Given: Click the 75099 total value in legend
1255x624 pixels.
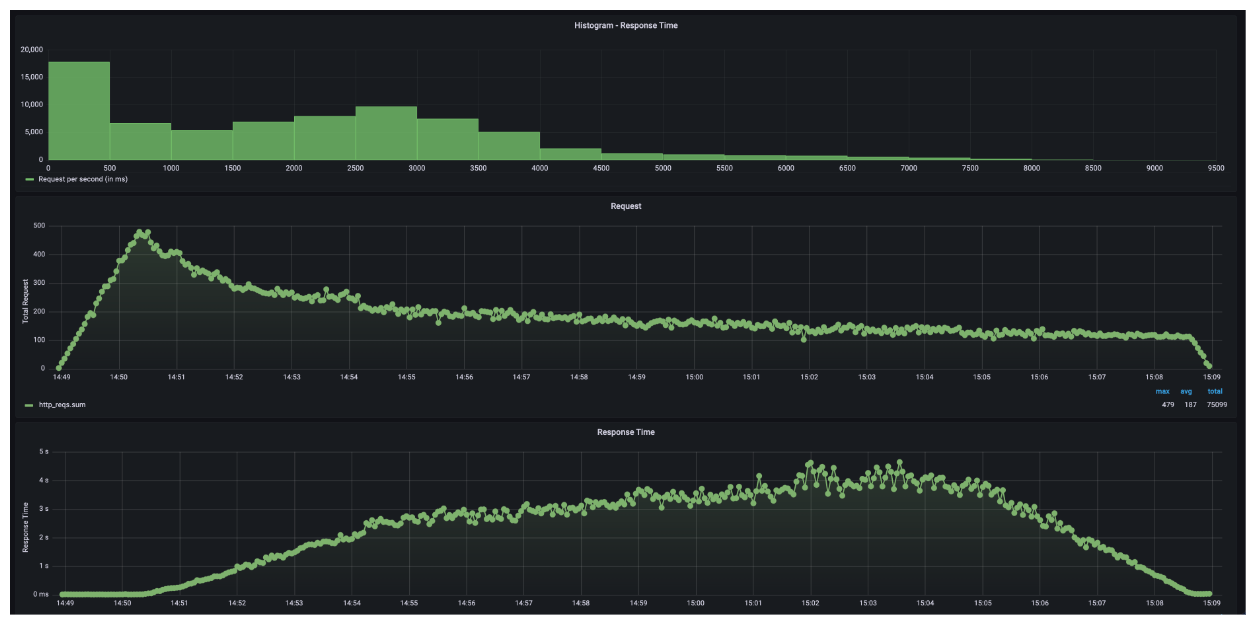Looking at the screenshot, I should point(1217,404).
